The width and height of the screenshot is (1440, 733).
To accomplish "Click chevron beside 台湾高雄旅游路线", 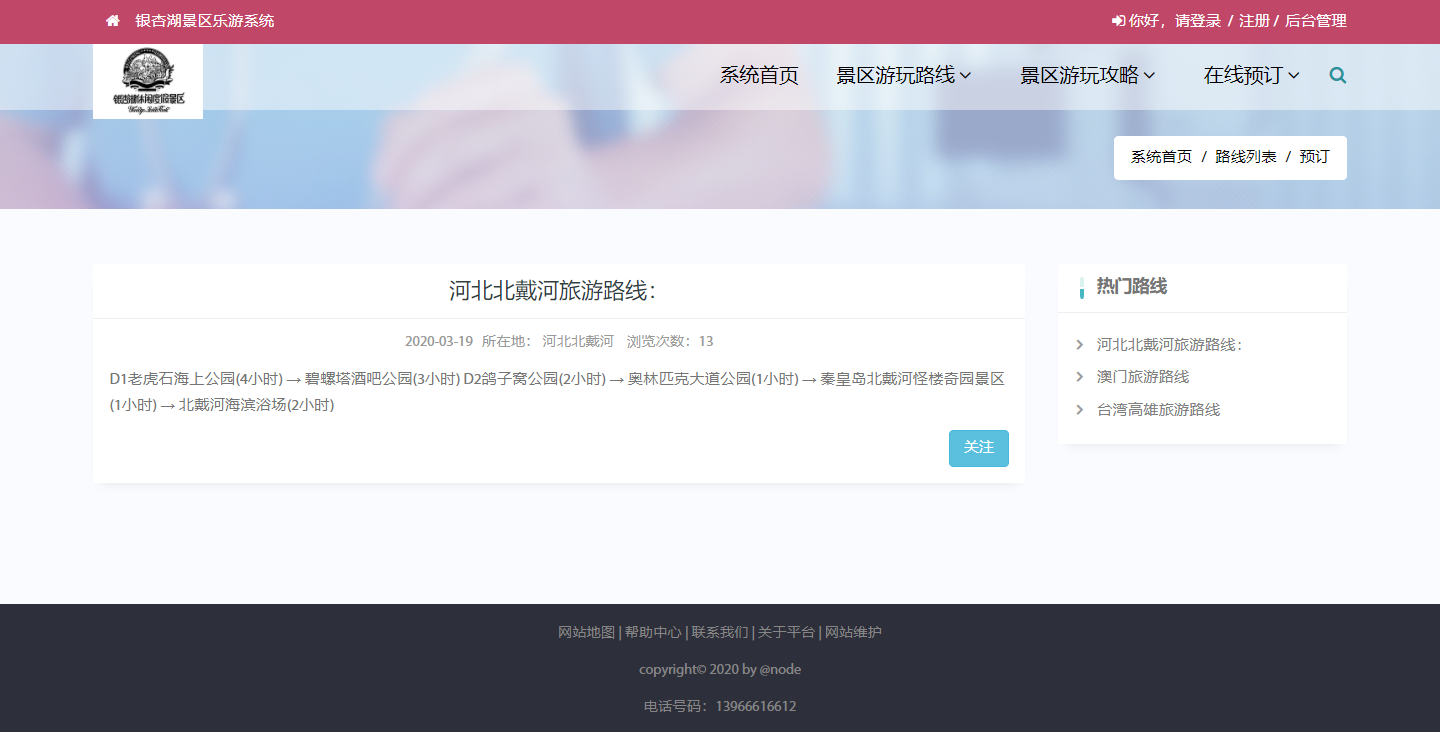I will (x=1080, y=409).
